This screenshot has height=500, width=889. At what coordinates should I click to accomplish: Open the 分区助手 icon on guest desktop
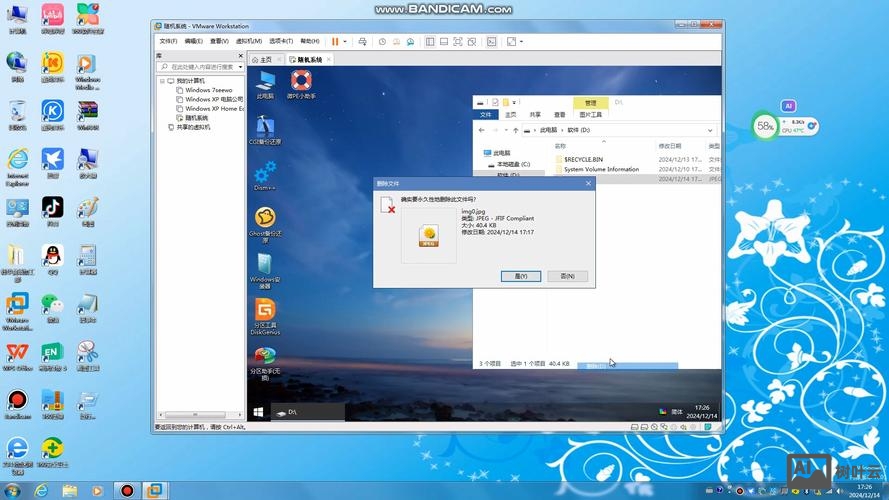click(265, 363)
